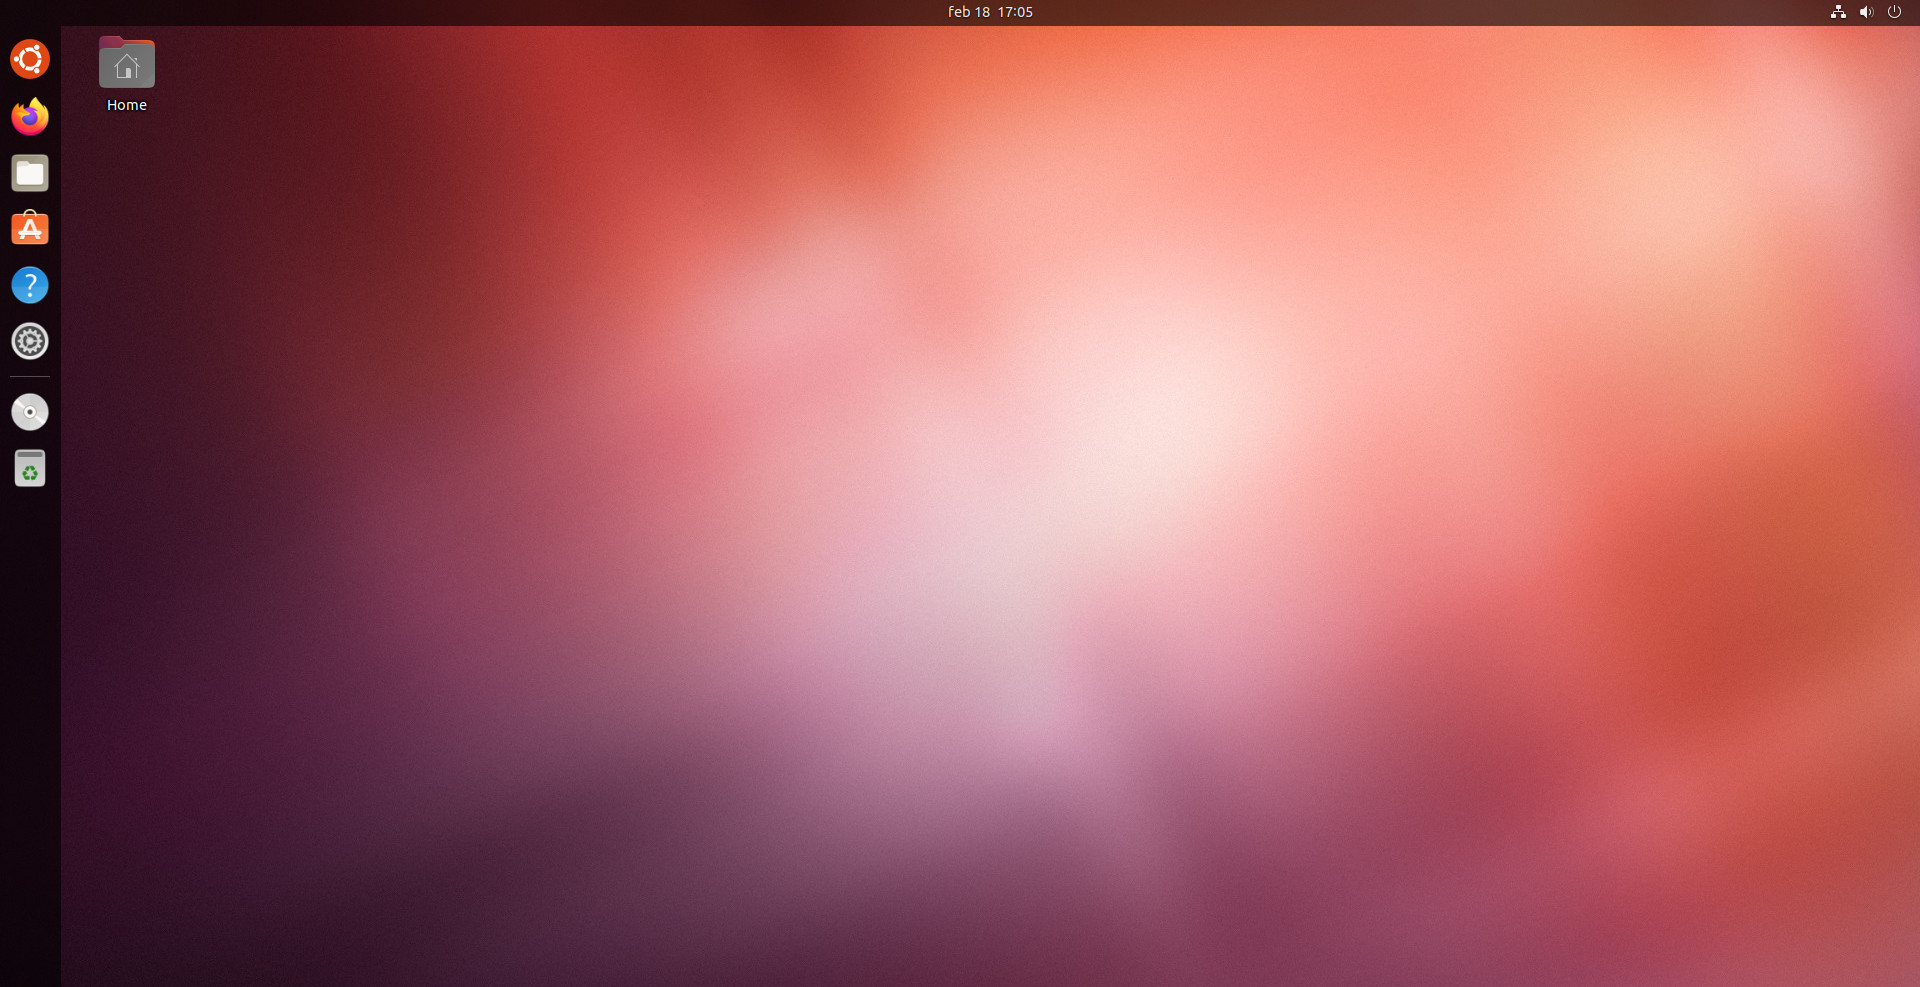Click the optical disc icon in the dock
Viewport: 1920px width, 987px height.
tap(30, 412)
